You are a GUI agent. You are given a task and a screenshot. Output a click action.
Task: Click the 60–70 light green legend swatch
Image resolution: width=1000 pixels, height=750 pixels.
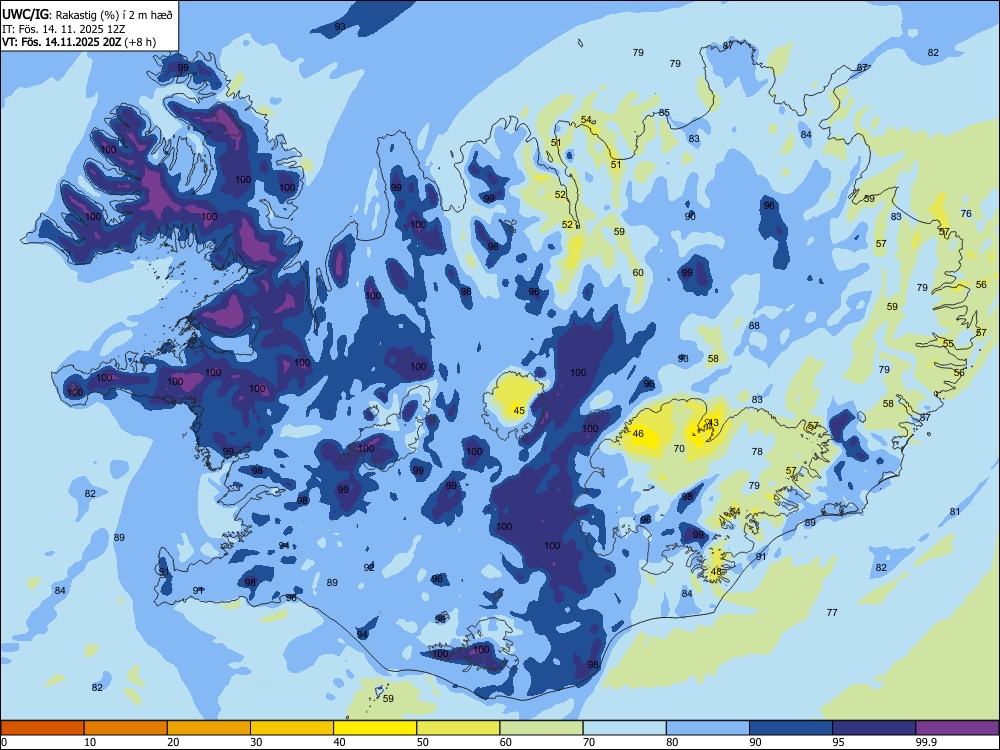click(x=541, y=728)
